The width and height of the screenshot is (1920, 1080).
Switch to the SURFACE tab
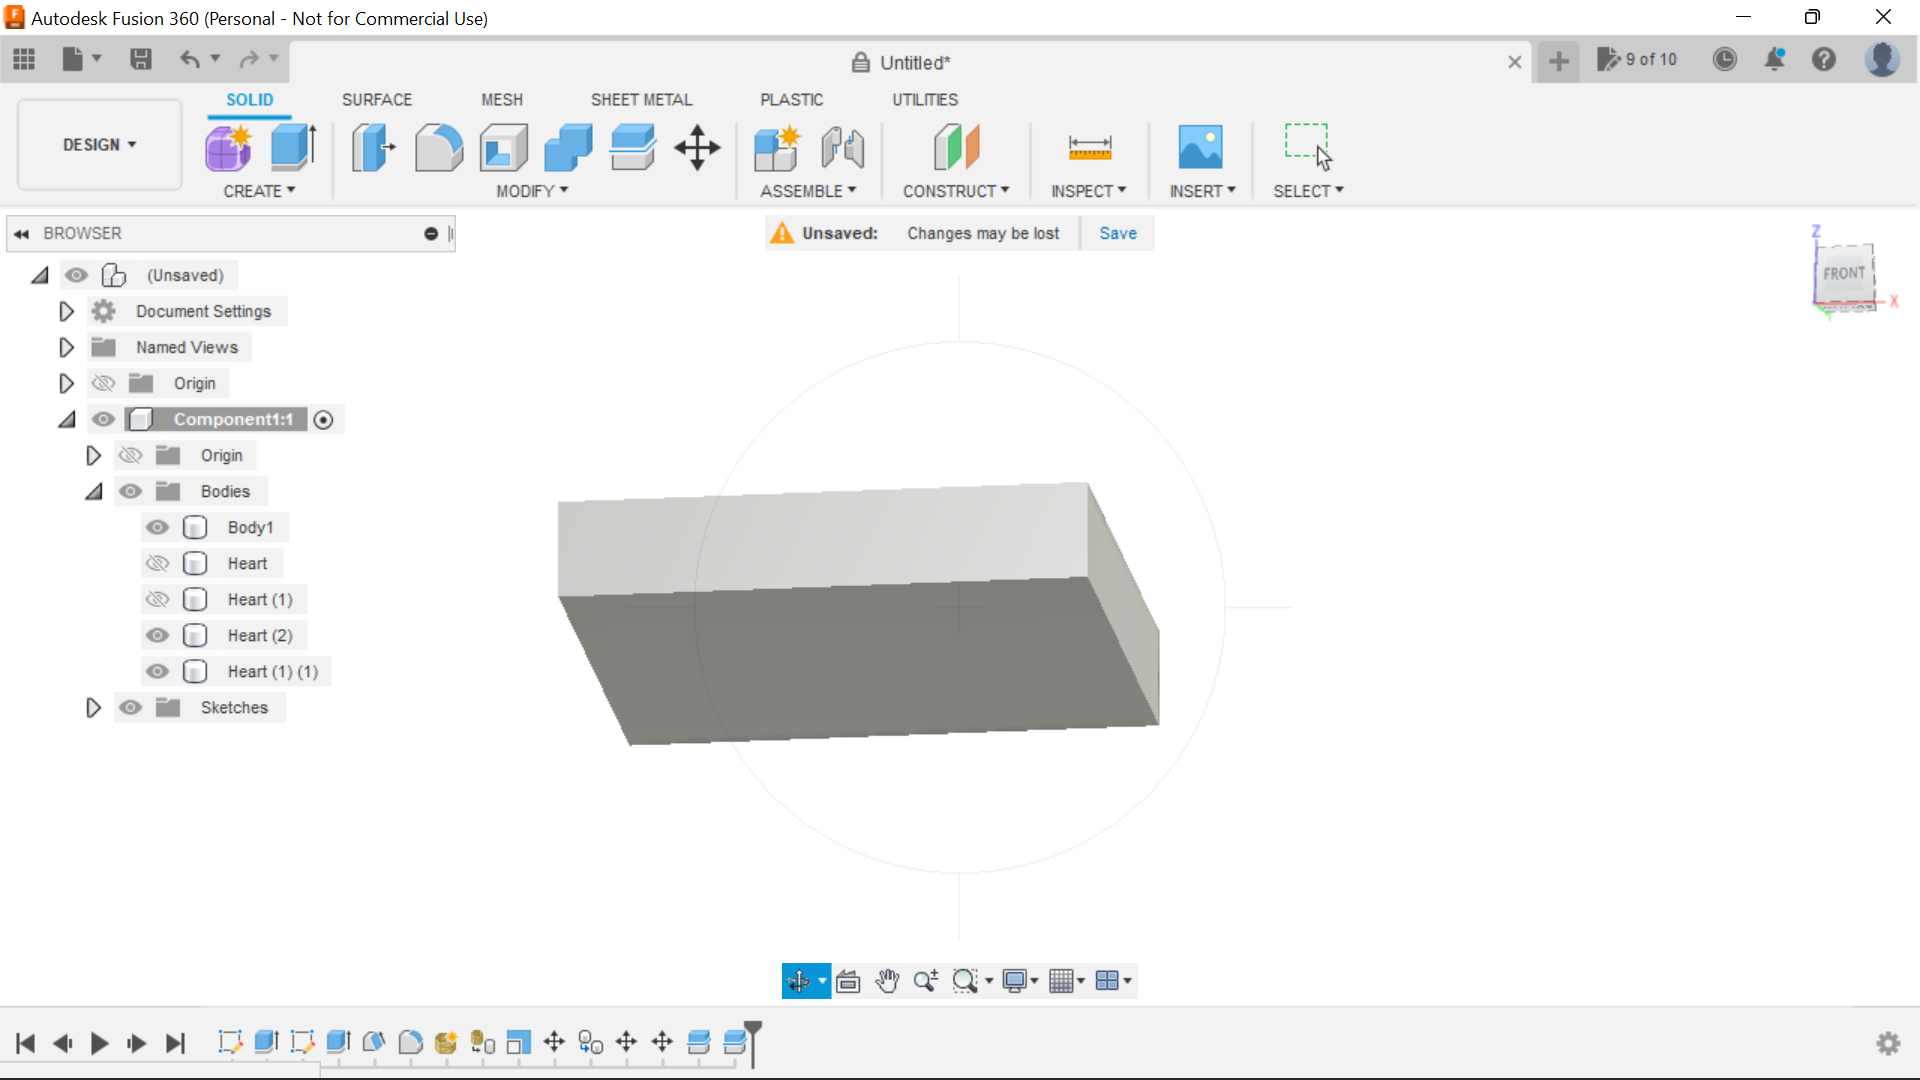tap(376, 99)
